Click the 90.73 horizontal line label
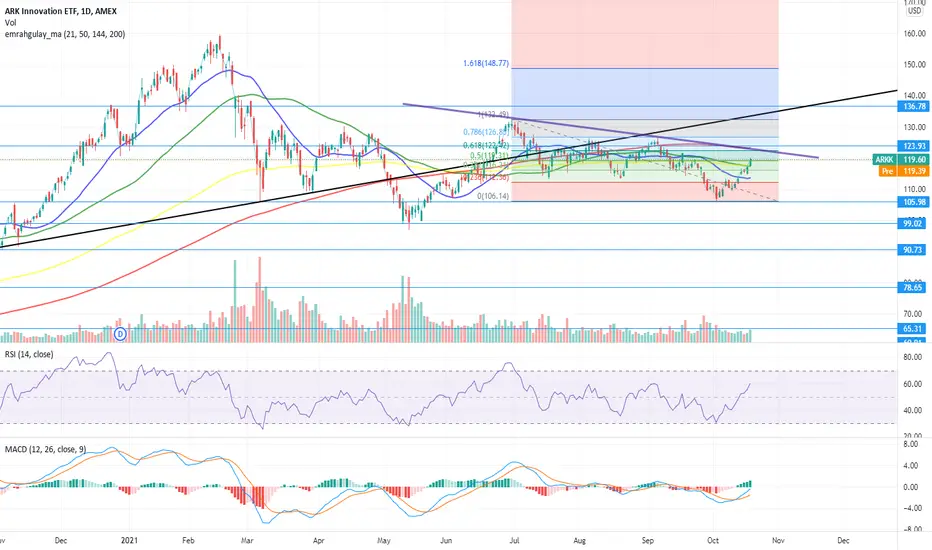Screen dimensions: 932x550 point(914,250)
